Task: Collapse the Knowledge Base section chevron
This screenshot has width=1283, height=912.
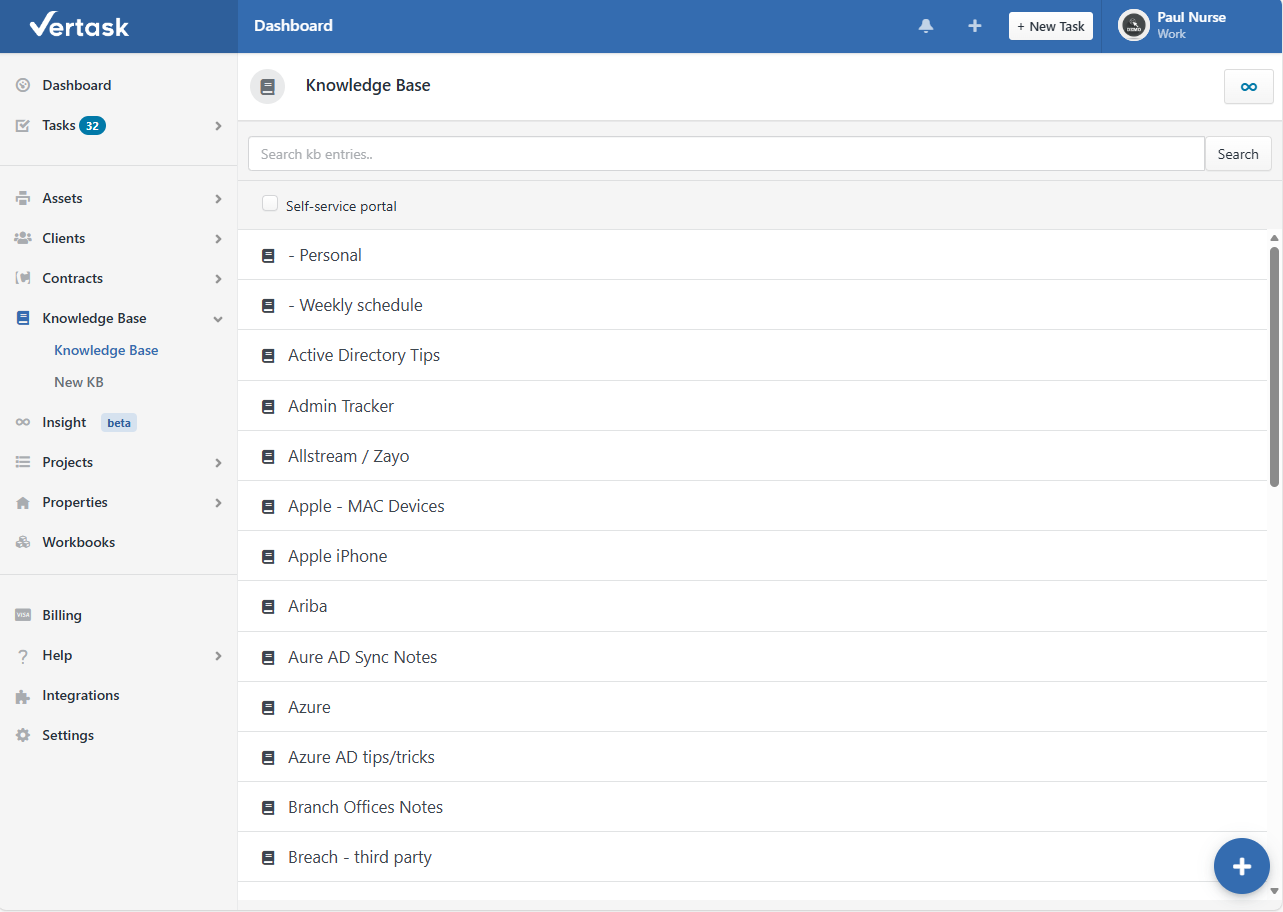Action: 217,318
